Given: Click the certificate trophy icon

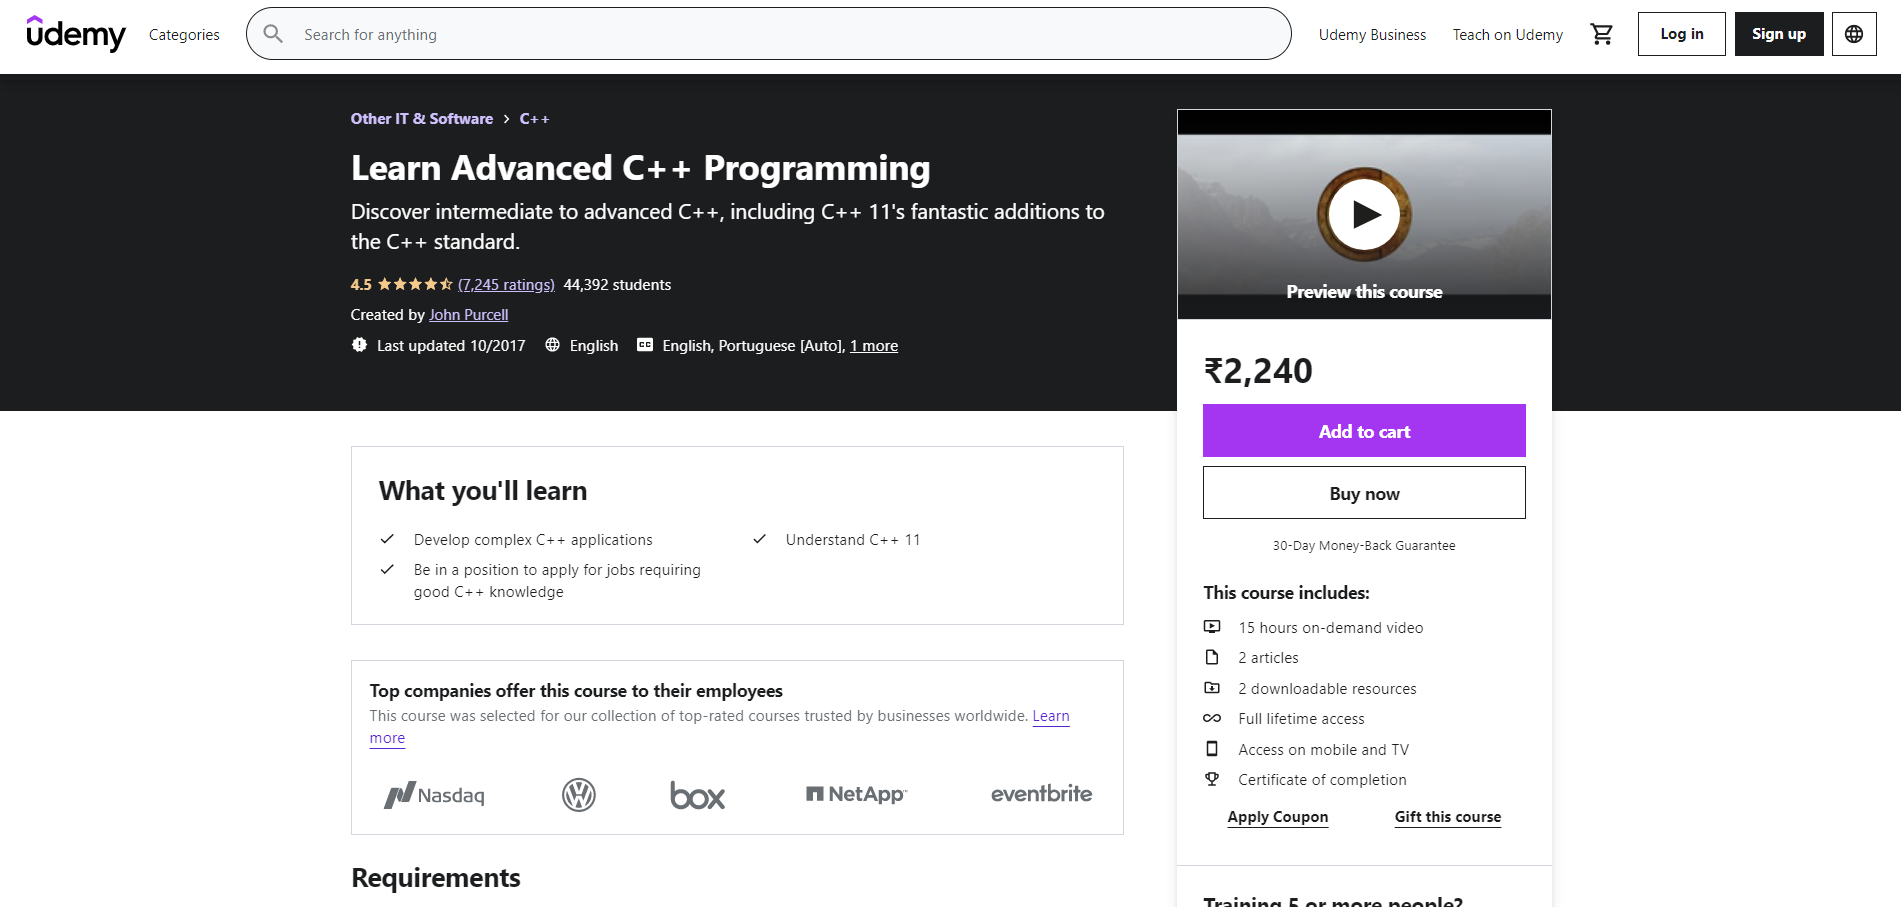Looking at the screenshot, I should coord(1212,779).
